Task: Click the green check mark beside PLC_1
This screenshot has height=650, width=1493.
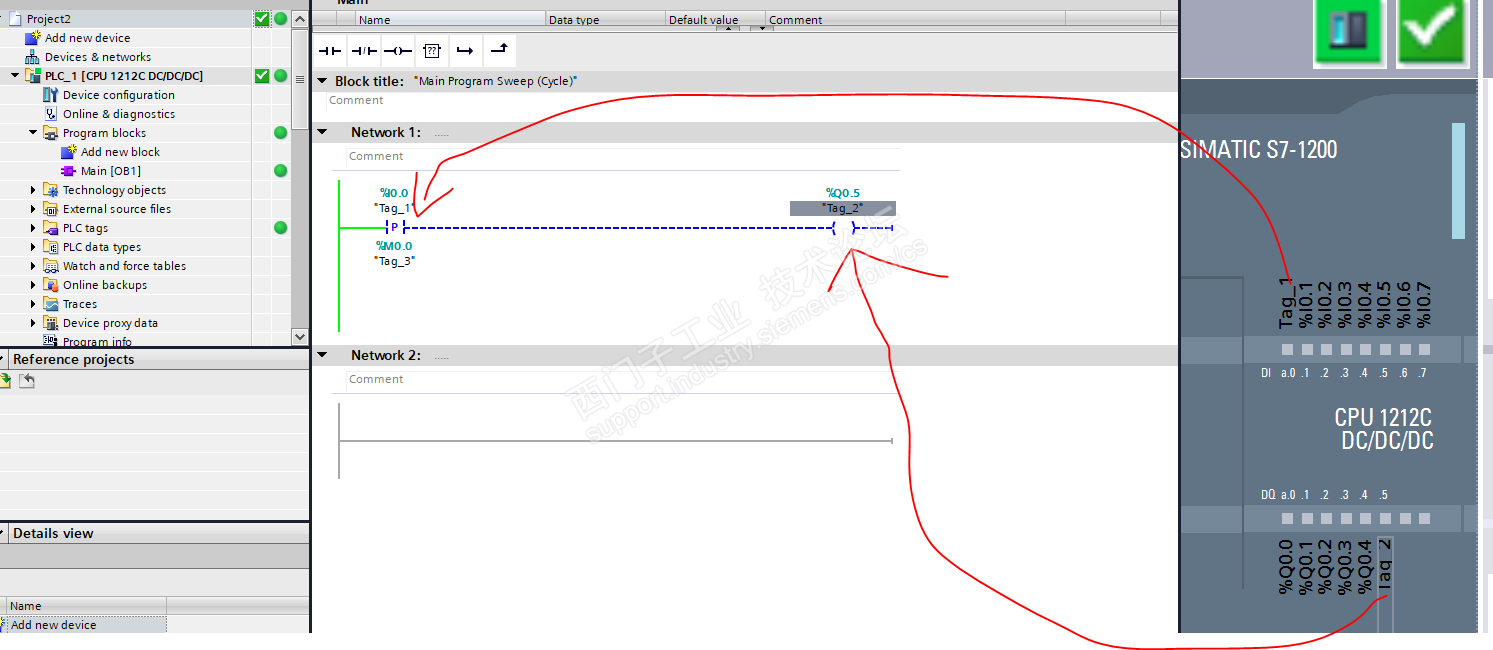Action: (262, 76)
